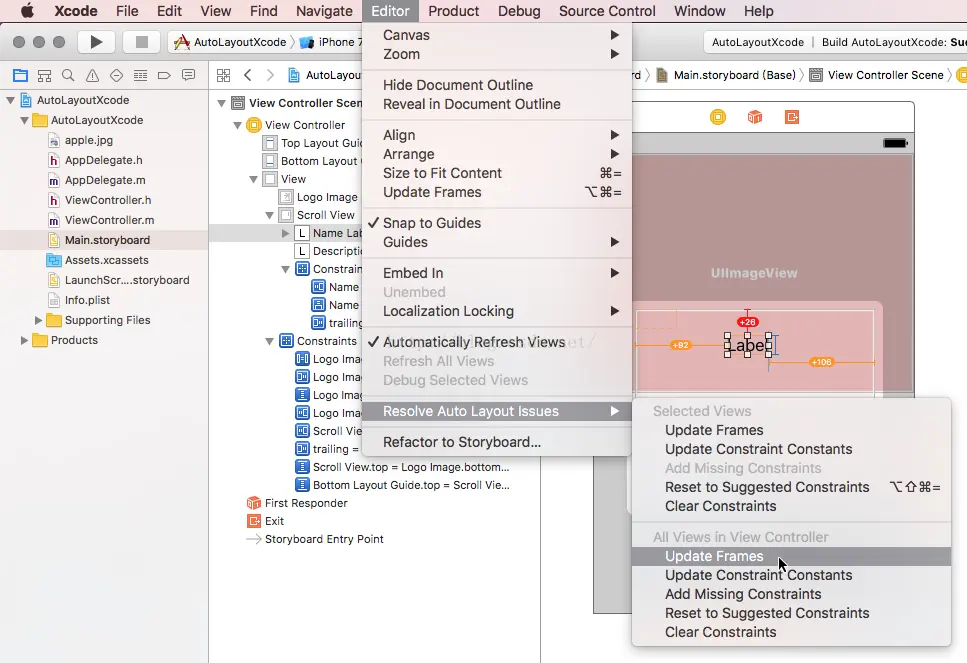Open the Product menu
The image size is (967, 663).
453,11
